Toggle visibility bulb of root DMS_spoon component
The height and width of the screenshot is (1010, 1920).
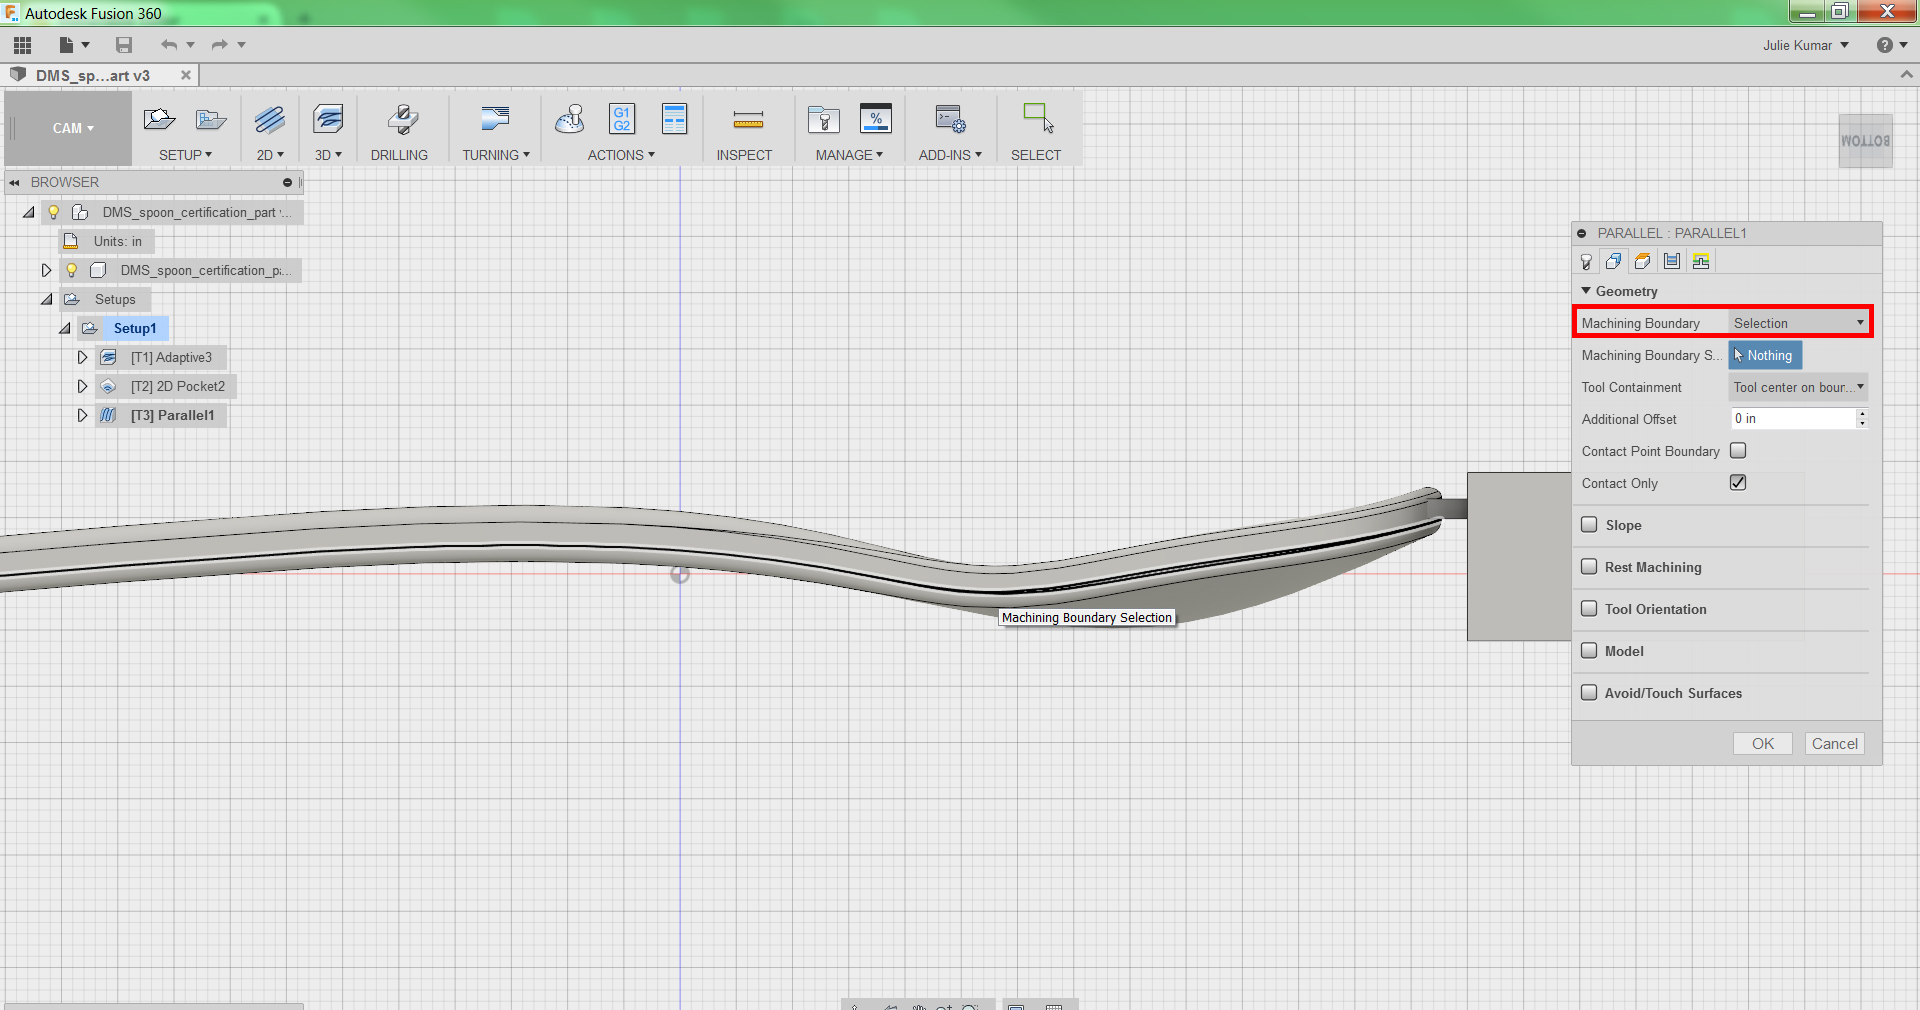54,212
